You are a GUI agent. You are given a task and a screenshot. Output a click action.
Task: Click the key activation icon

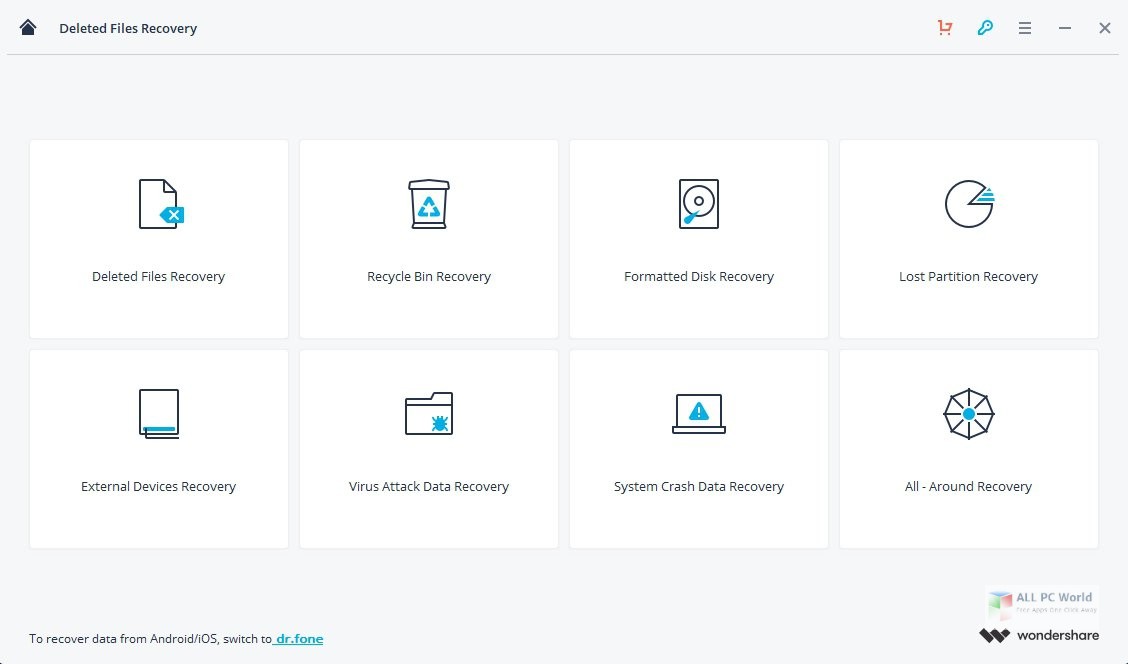985,27
